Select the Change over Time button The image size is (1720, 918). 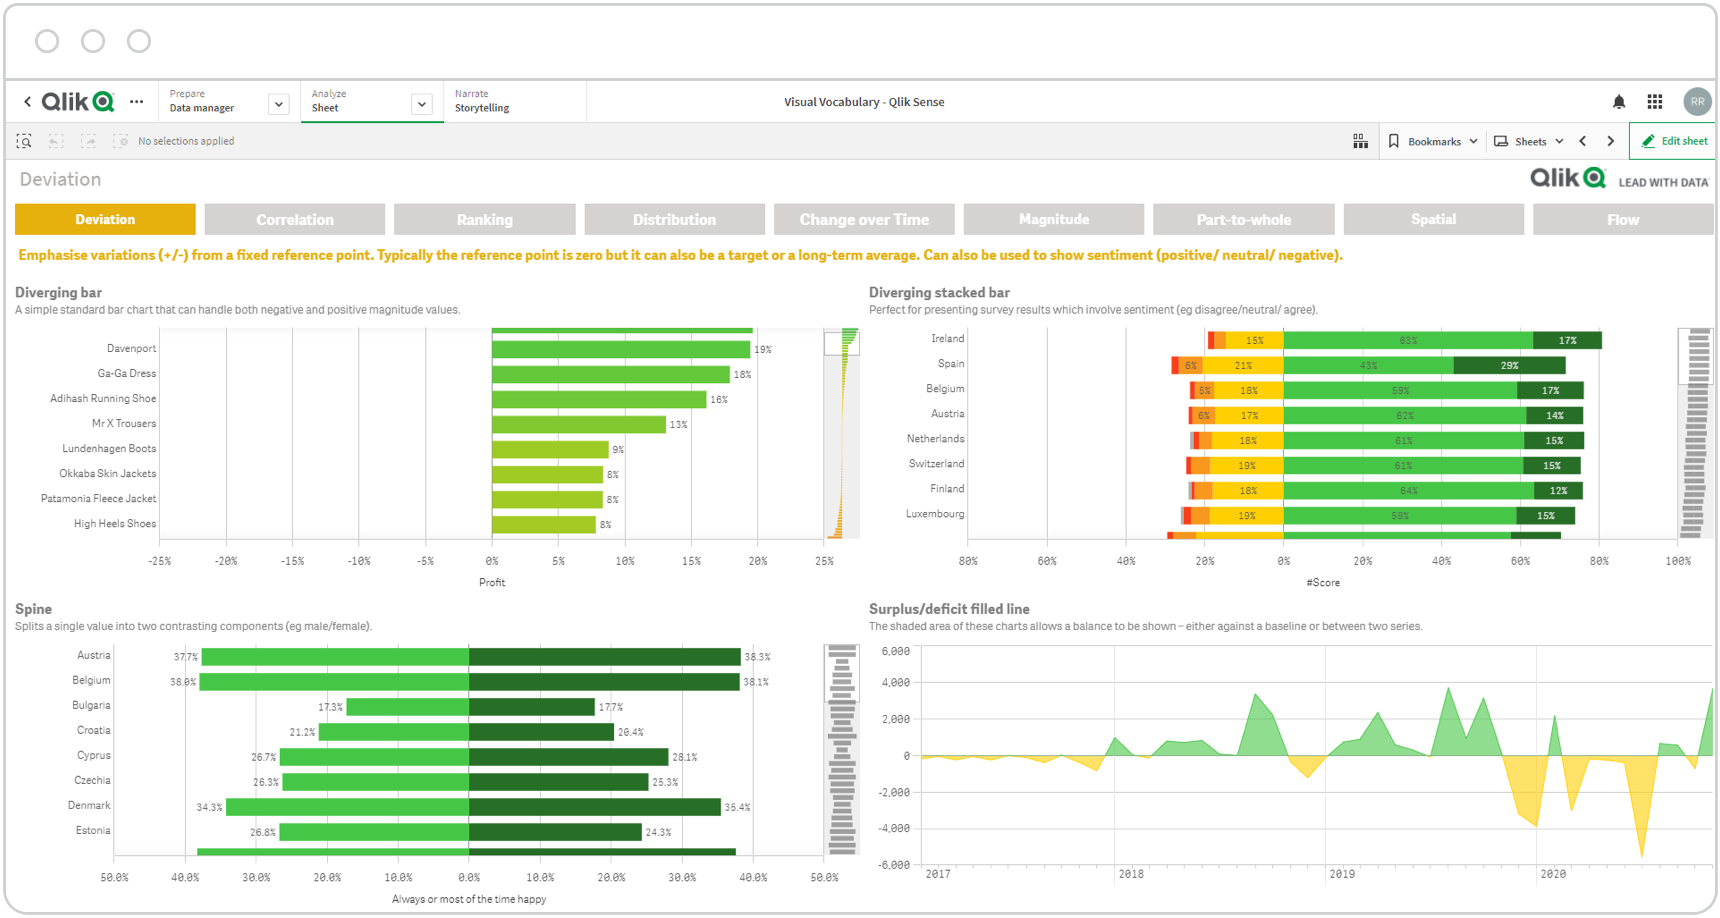(x=864, y=219)
